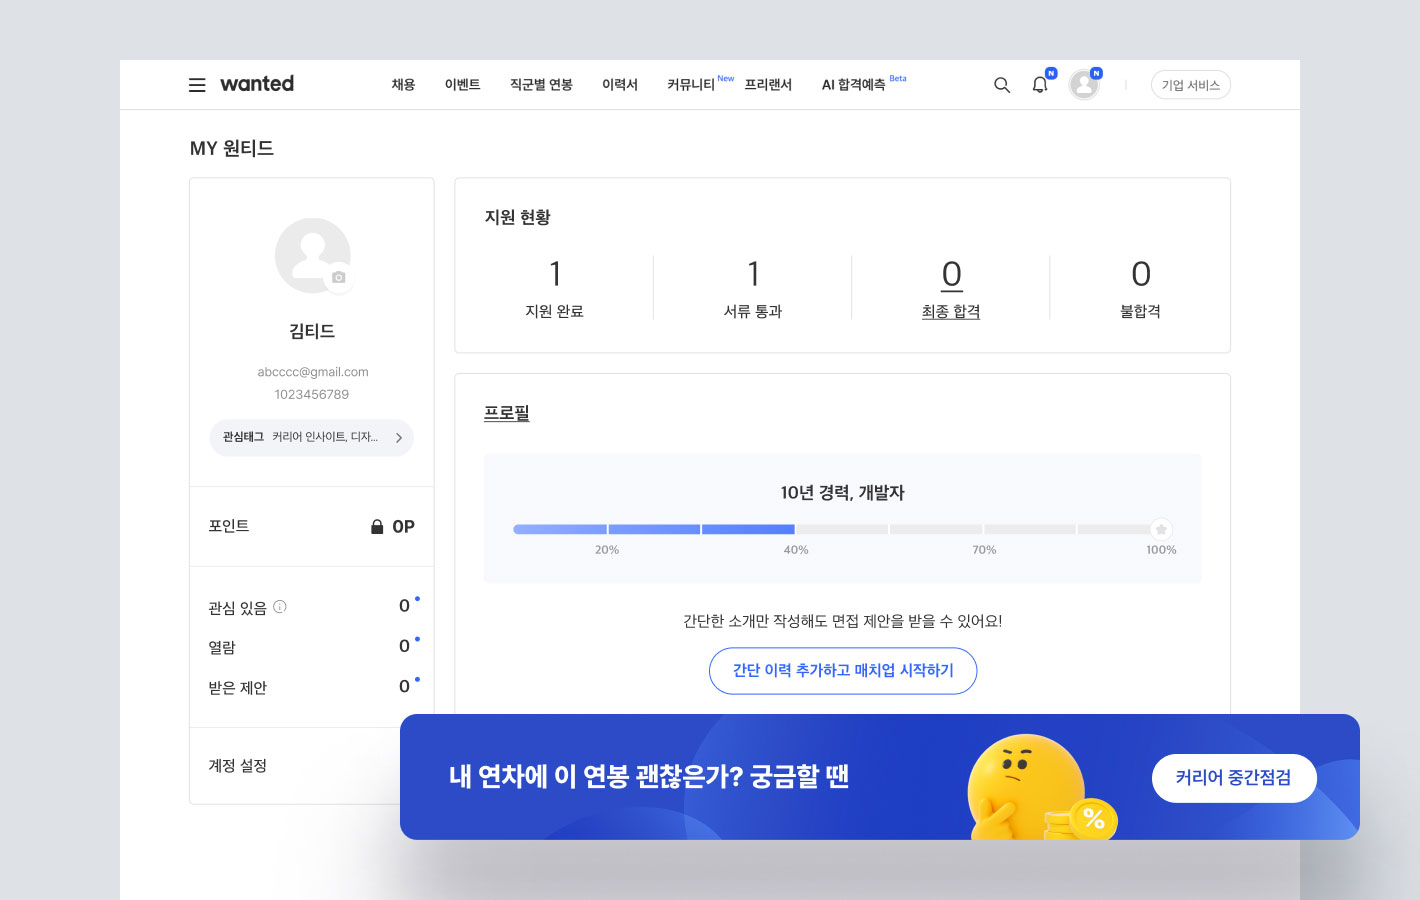The width and height of the screenshot is (1420, 900).
Task: Open the 지원 완료 count
Action: click(x=555, y=274)
